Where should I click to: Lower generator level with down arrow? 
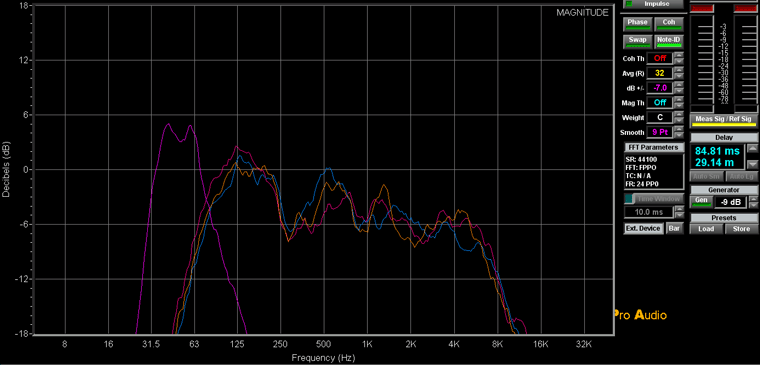click(753, 206)
